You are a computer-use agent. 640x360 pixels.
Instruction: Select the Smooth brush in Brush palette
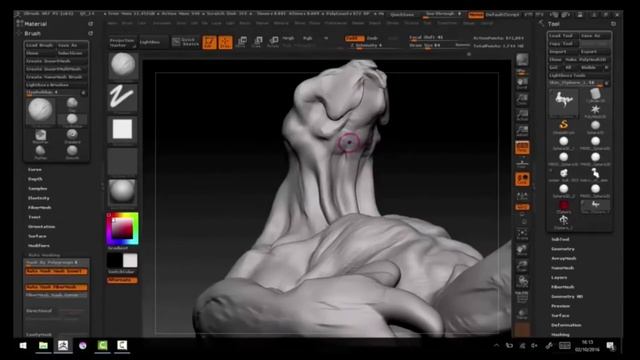pos(72,151)
